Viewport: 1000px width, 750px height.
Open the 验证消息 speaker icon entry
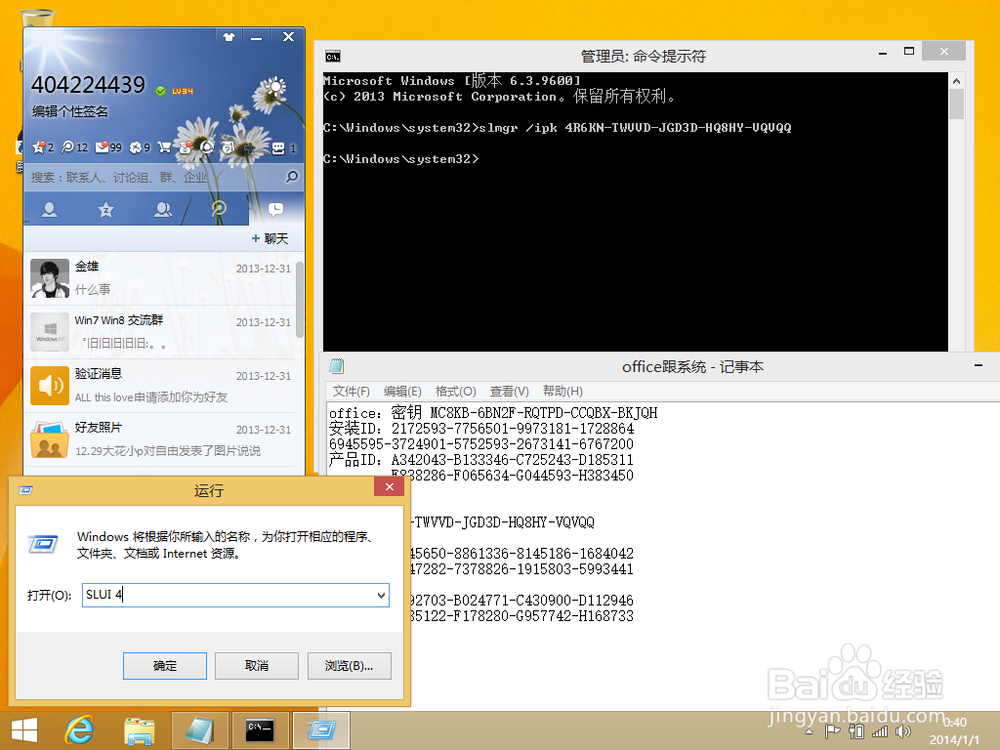(50, 386)
